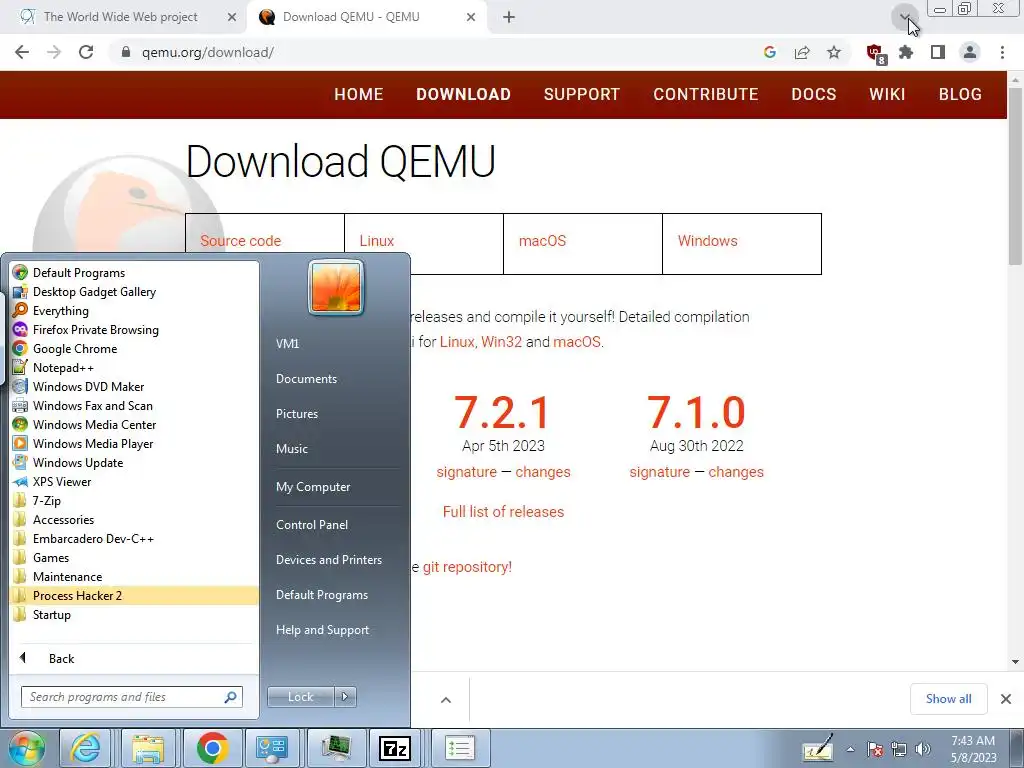Click the uBlock Origin extension icon
The width and height of the screenshot is (1024, 768).
tap(875, 53)
